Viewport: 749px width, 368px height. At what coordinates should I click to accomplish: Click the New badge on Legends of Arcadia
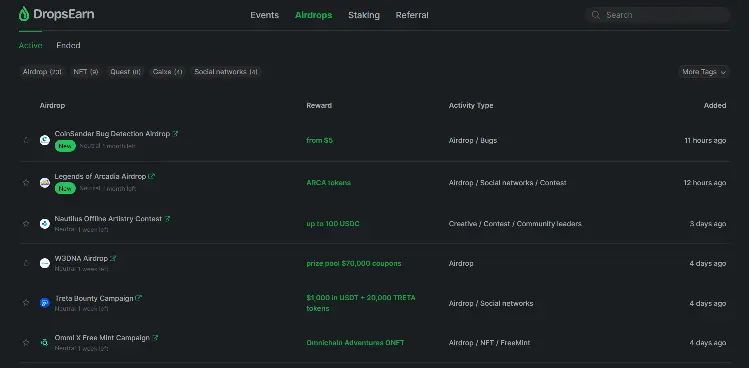pos(65,188)
